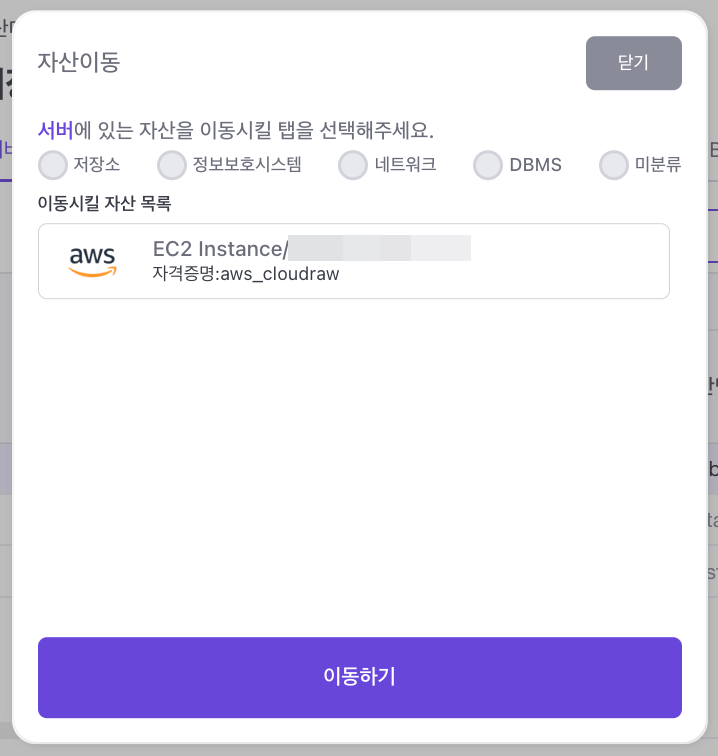Click the purple 서버 word
The image size is (718, 756).
click(x=55, y=129)
